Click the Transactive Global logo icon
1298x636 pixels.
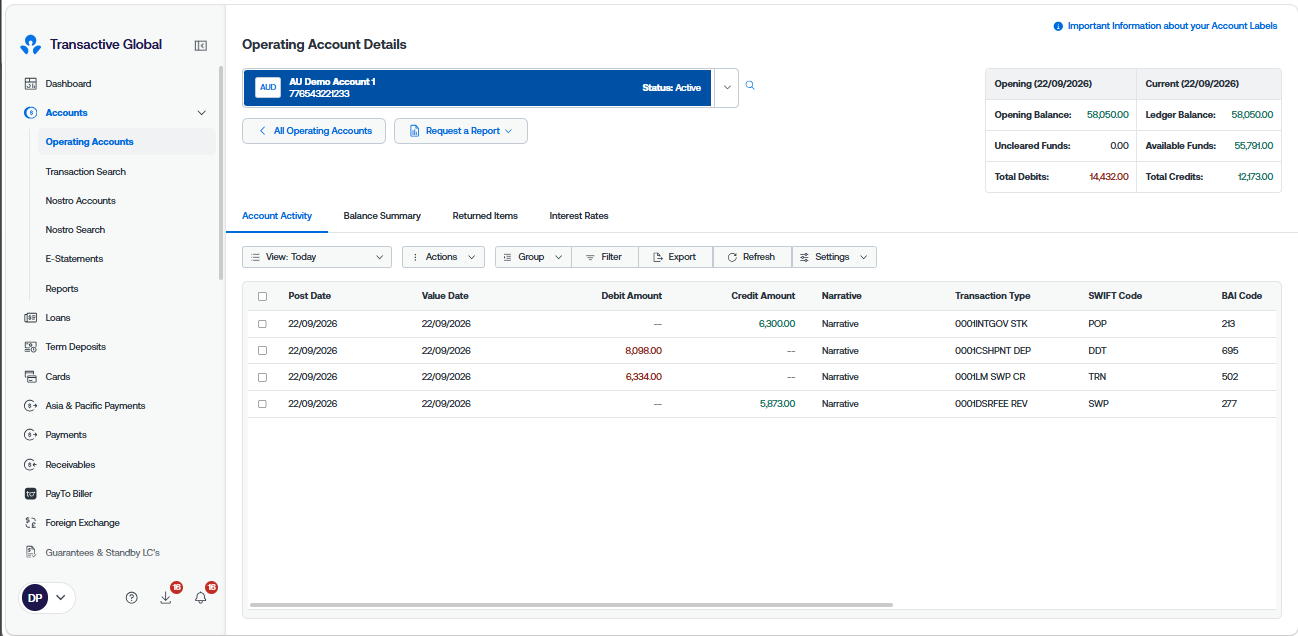pyautogui.click(x=31, y=45)
